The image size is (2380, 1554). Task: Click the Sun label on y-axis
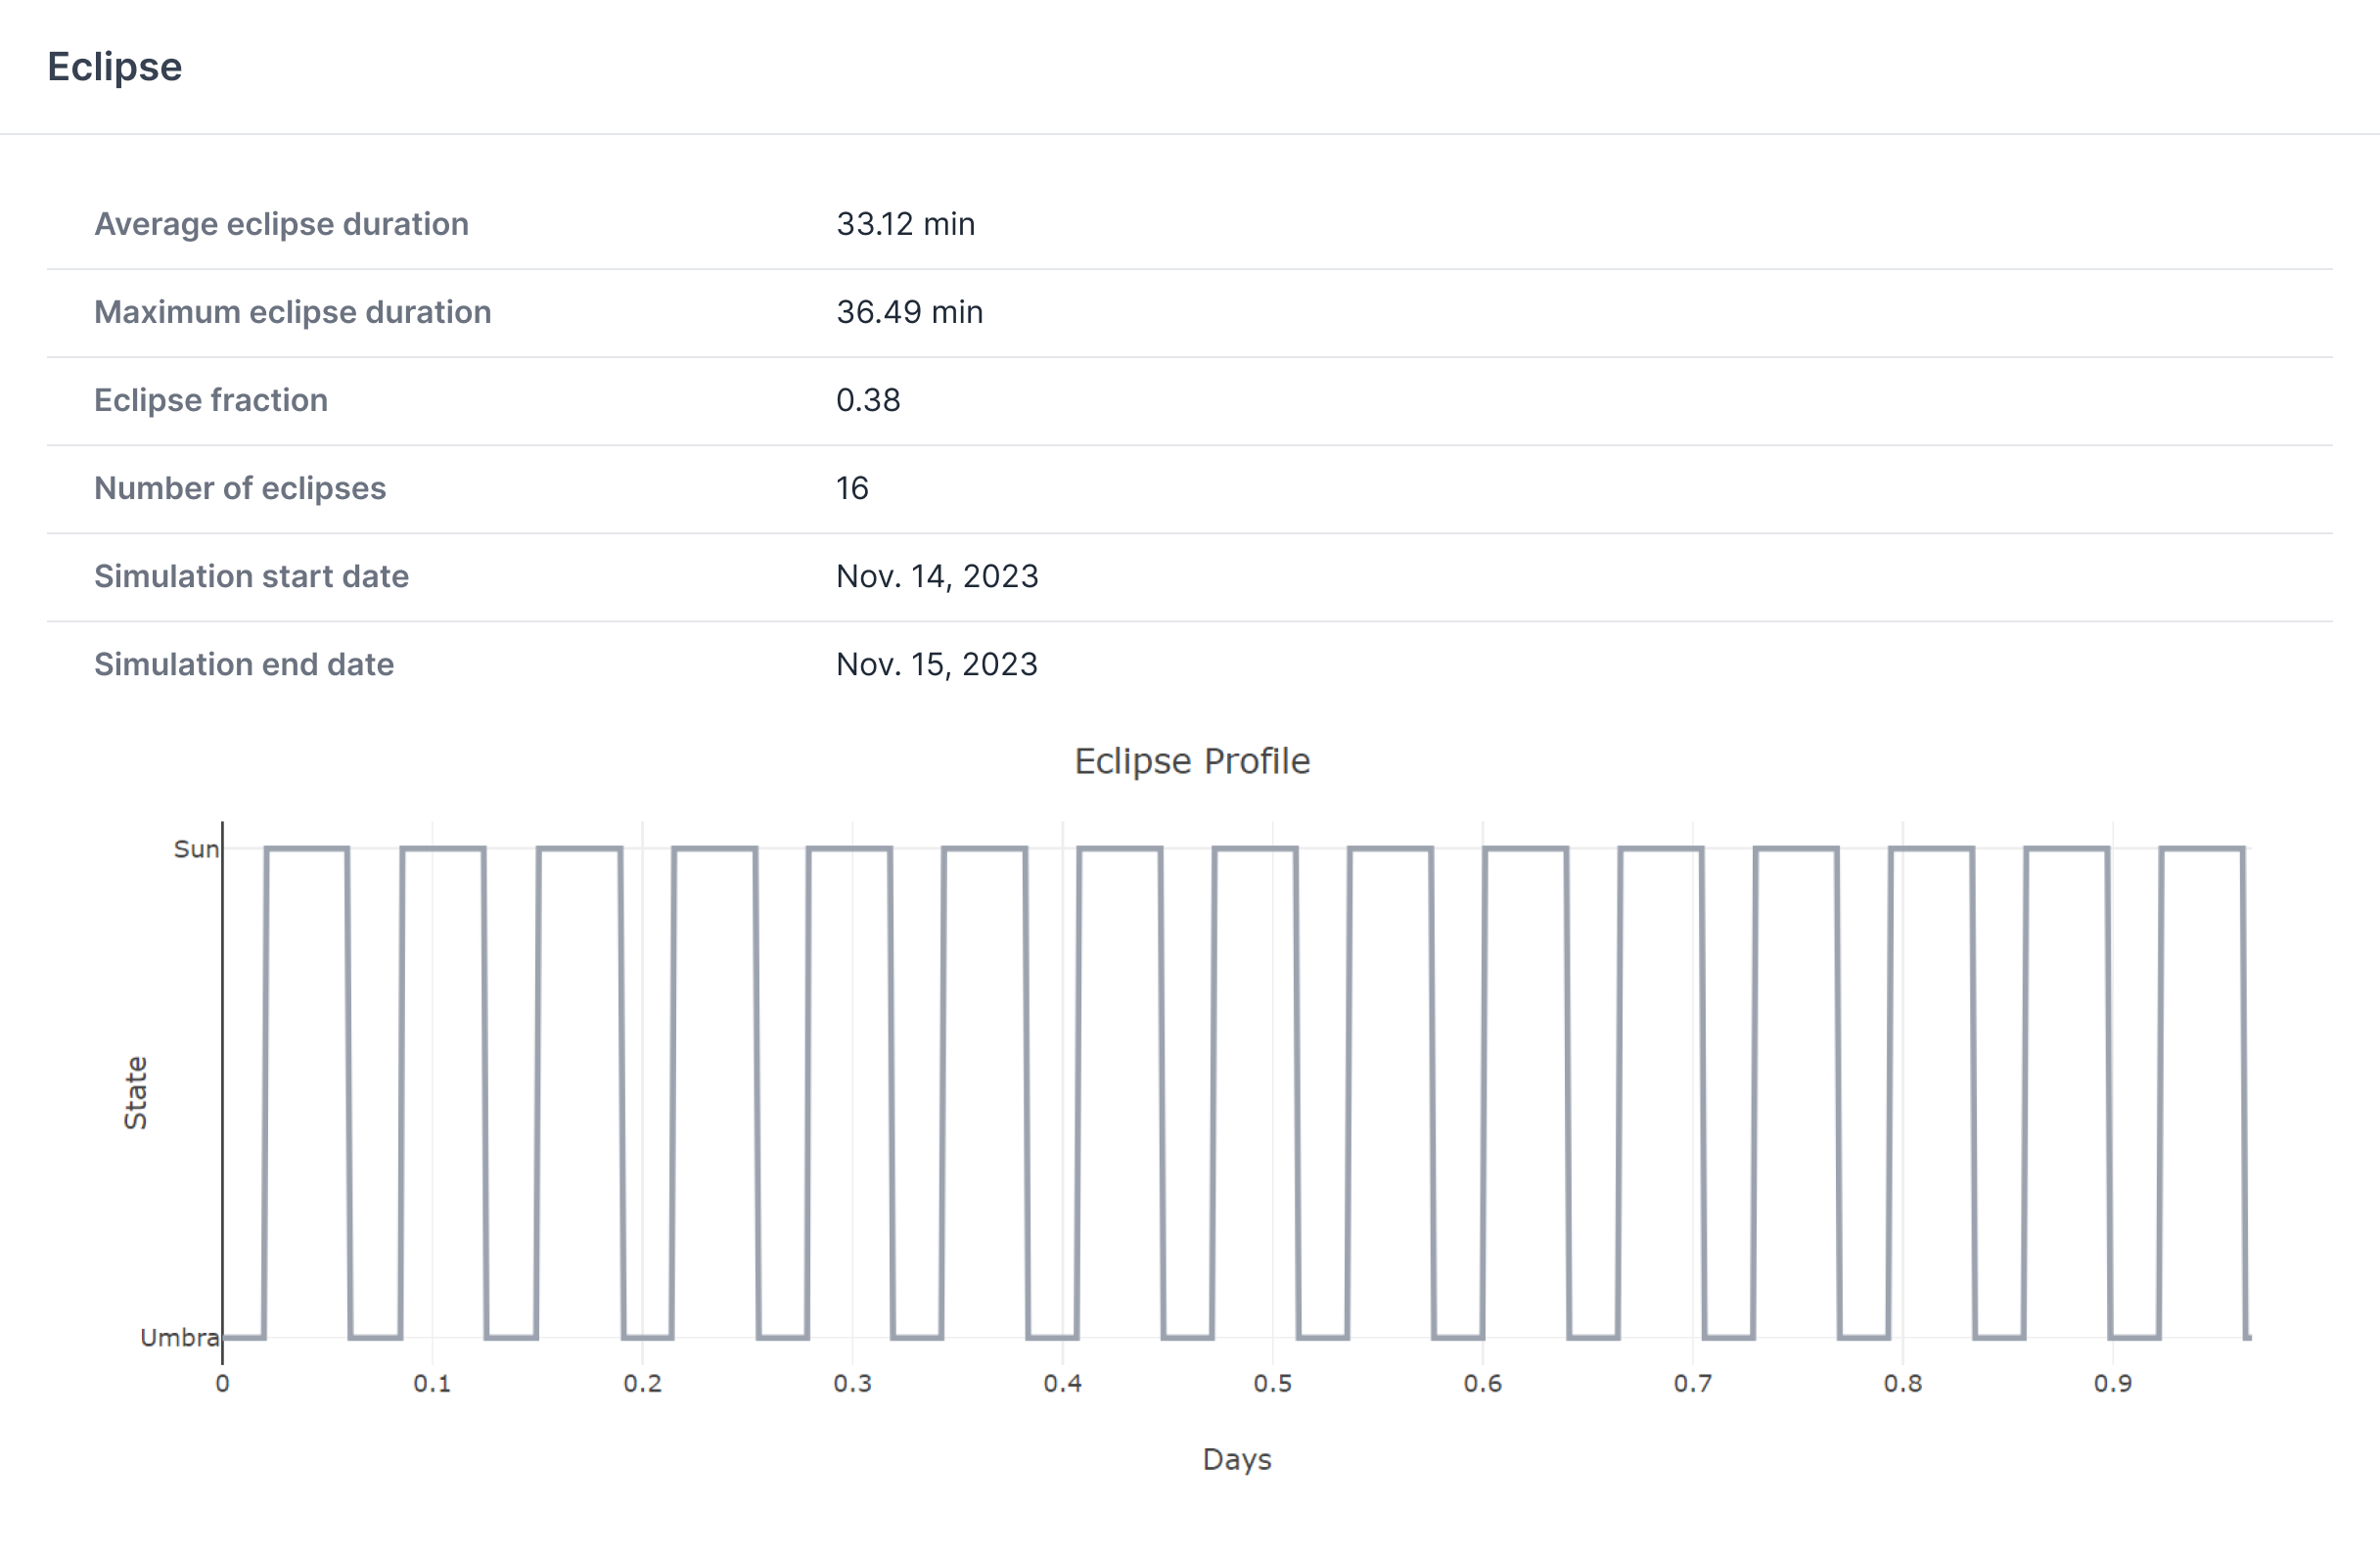tap(195, 849)
